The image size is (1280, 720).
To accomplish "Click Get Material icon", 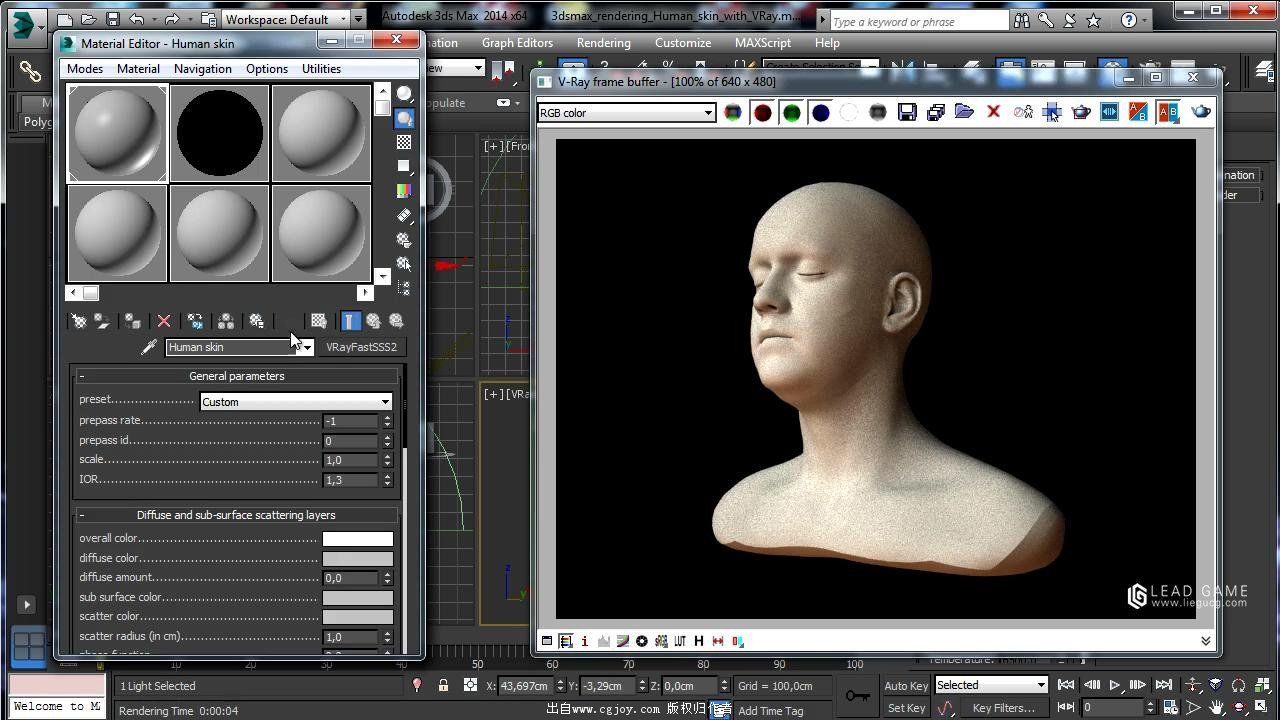I will (x=79, y=321).
